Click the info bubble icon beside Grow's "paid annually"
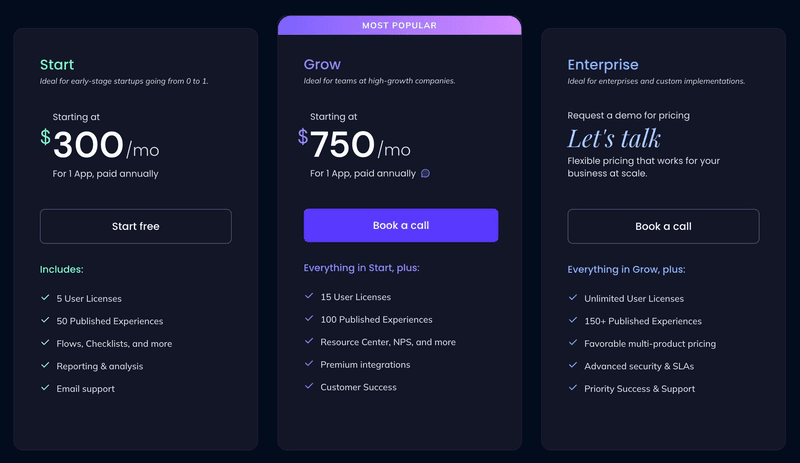Viewport: 800px width, 463px height. pos(425,173)
